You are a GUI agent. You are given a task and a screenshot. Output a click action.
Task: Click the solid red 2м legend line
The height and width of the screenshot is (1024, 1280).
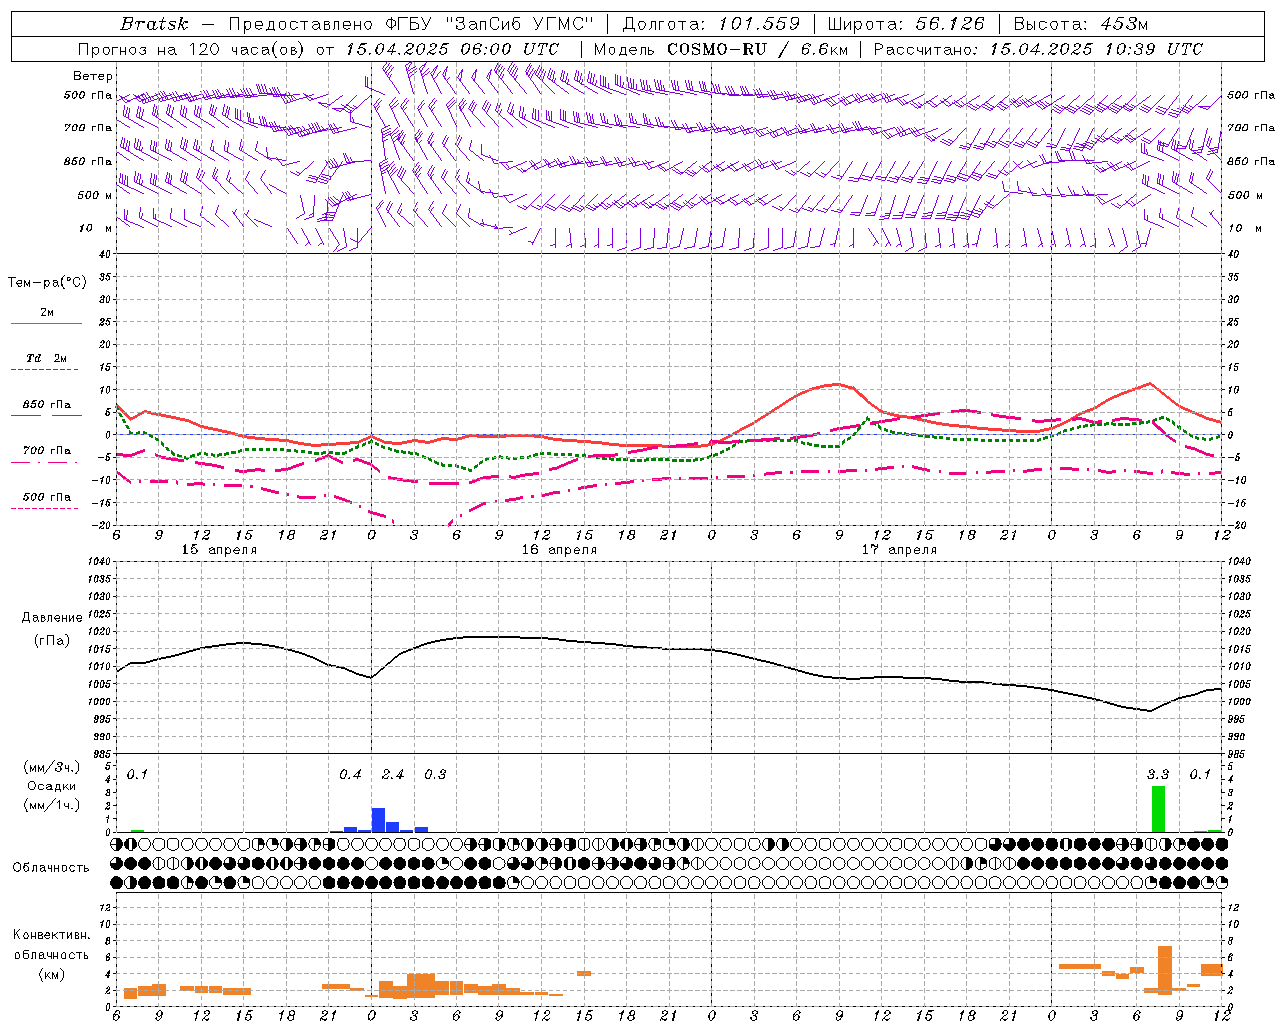46,324
